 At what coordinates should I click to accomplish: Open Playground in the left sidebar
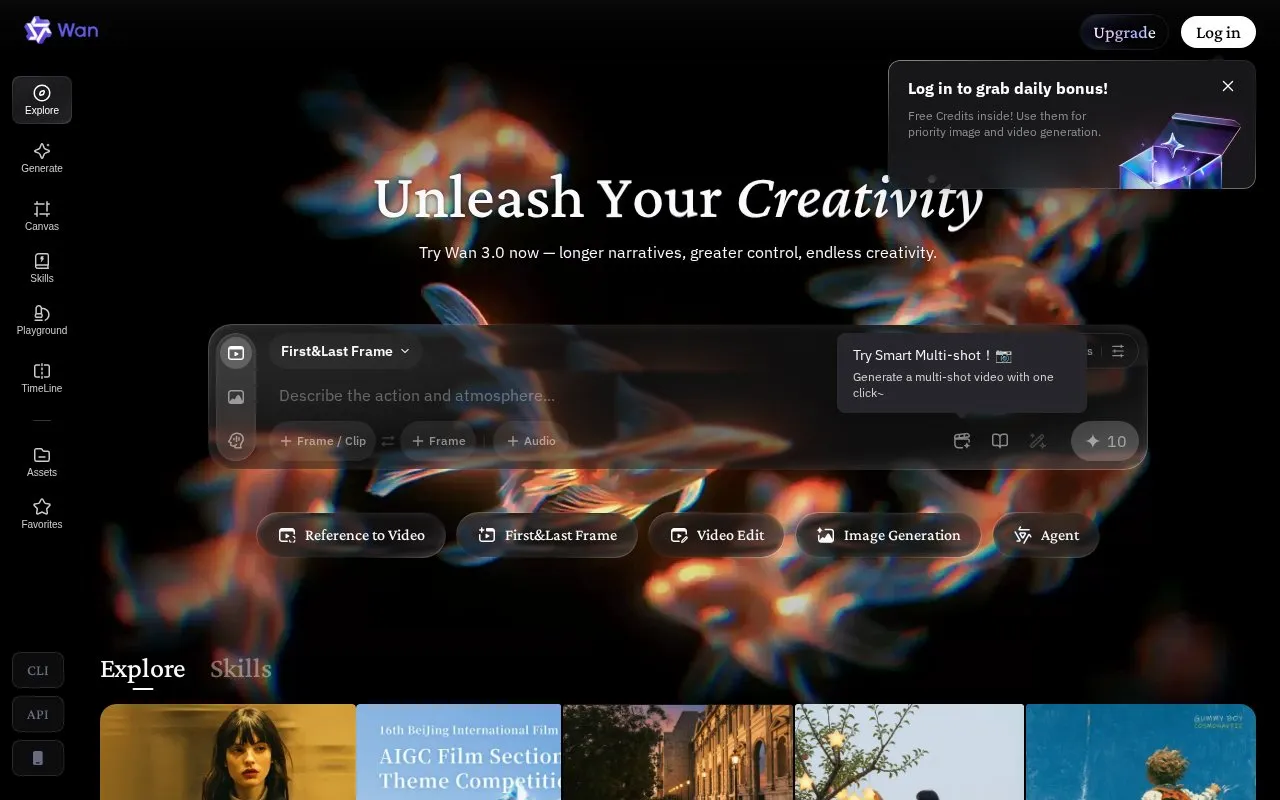42,320
